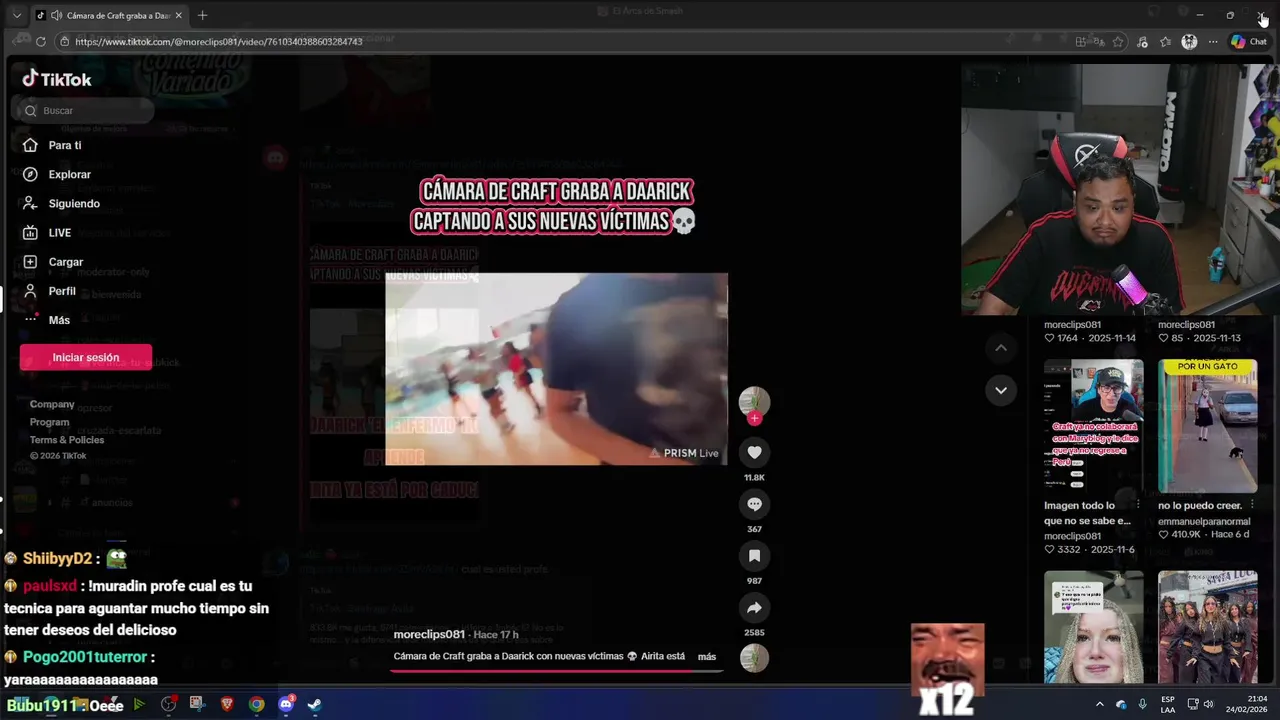1280x720 pixels.
Task: Click the browser address bar URL
Action: 219,42
